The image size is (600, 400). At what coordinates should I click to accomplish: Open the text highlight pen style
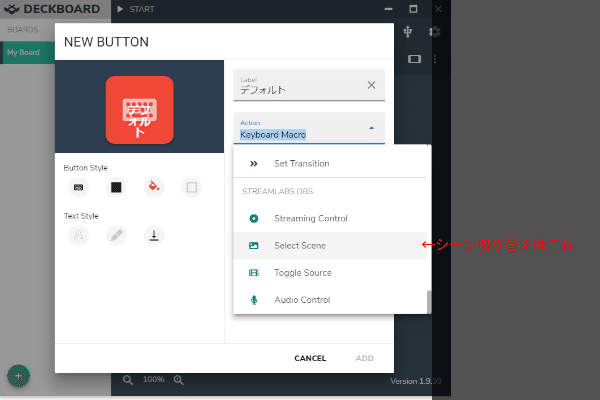tap(116, 235)
